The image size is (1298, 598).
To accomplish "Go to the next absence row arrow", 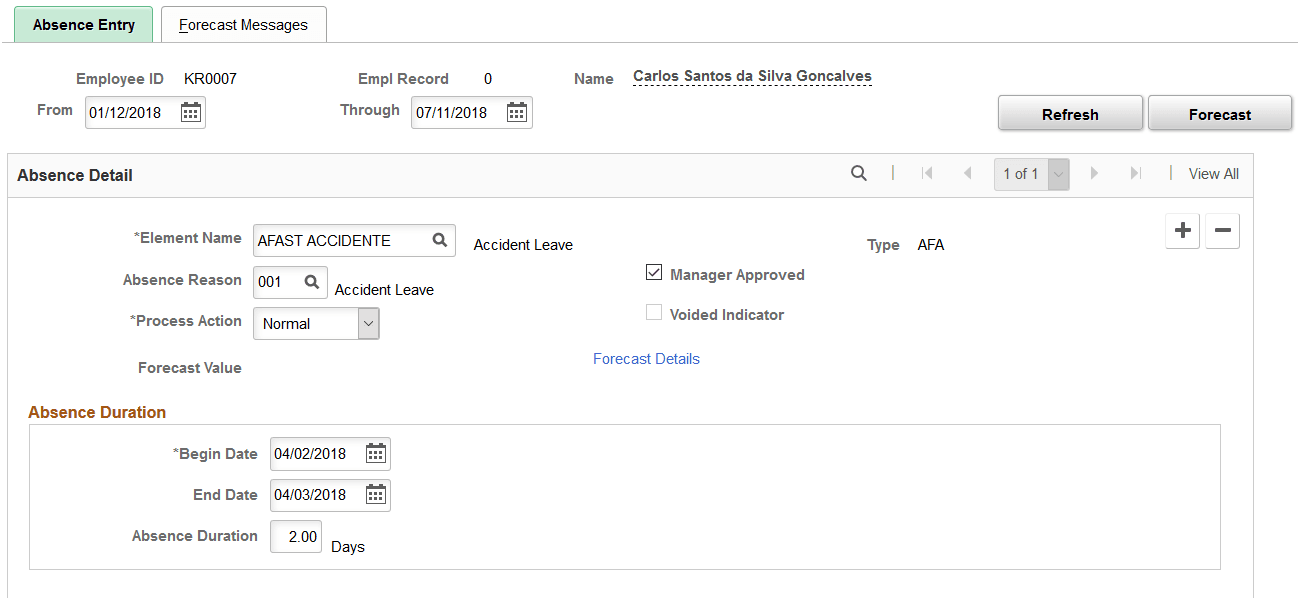I will [x=1094, y=173].
